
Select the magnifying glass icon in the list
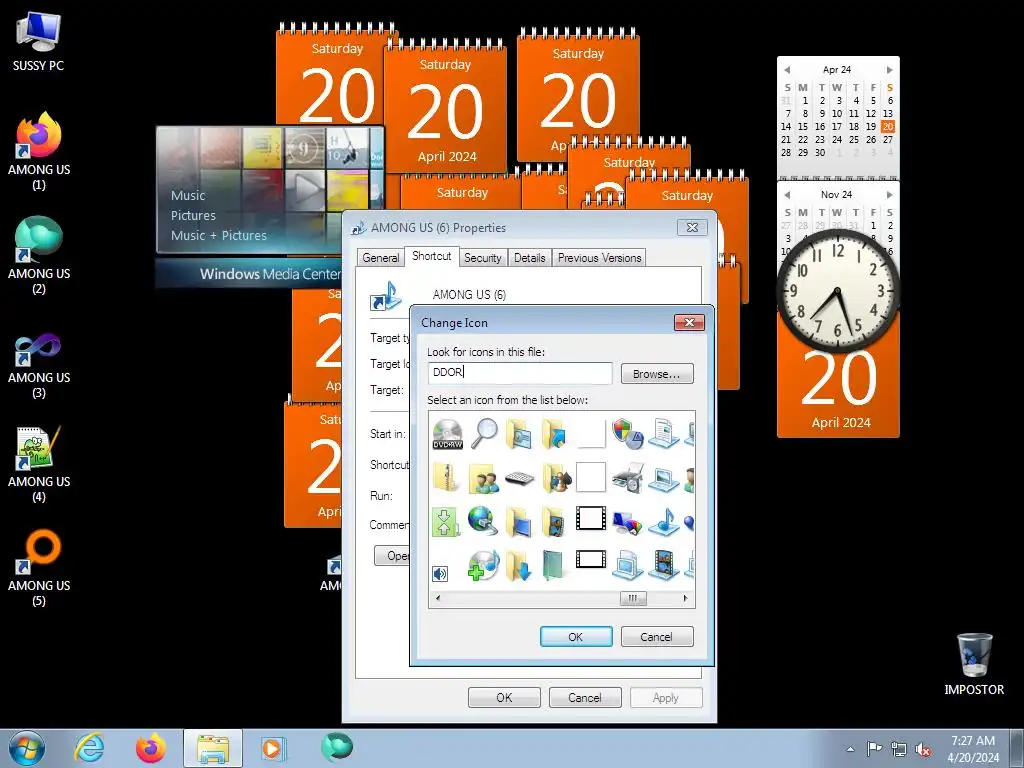[484, 434]
